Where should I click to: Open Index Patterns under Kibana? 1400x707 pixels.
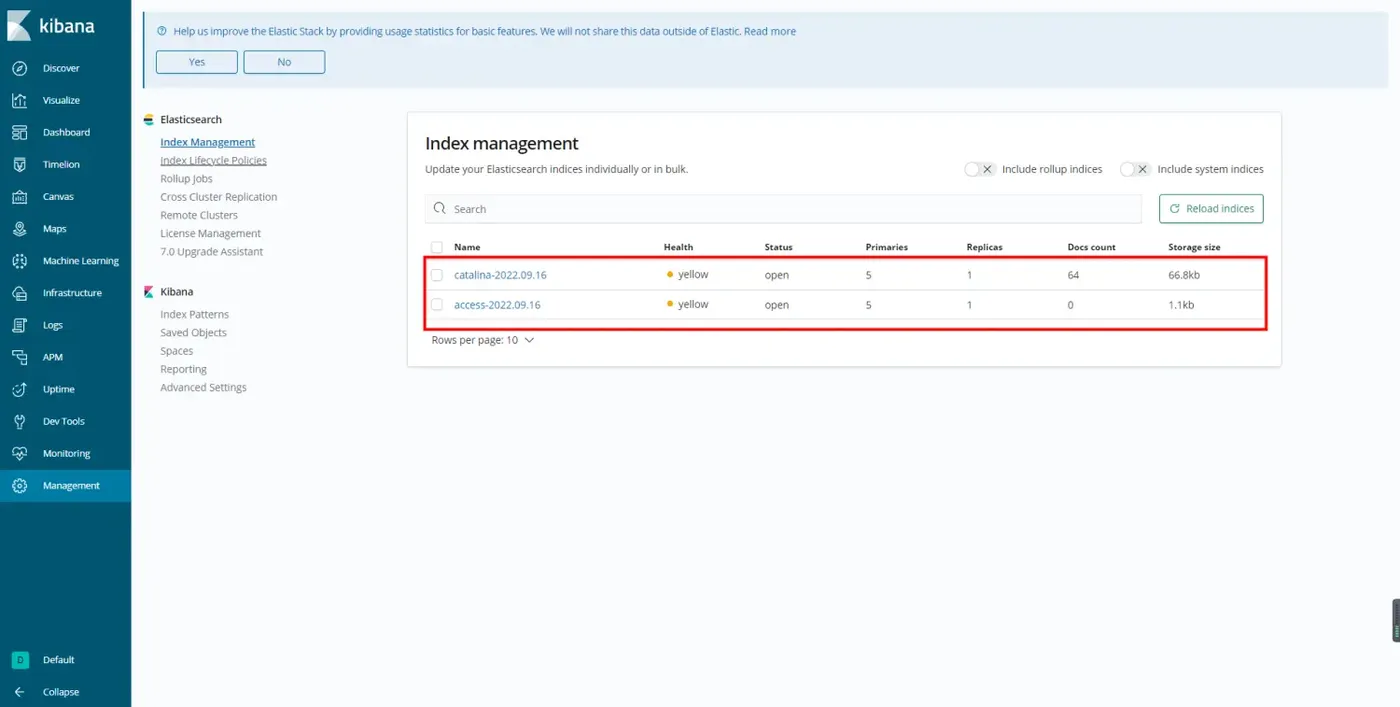click(x=194, y=314)
